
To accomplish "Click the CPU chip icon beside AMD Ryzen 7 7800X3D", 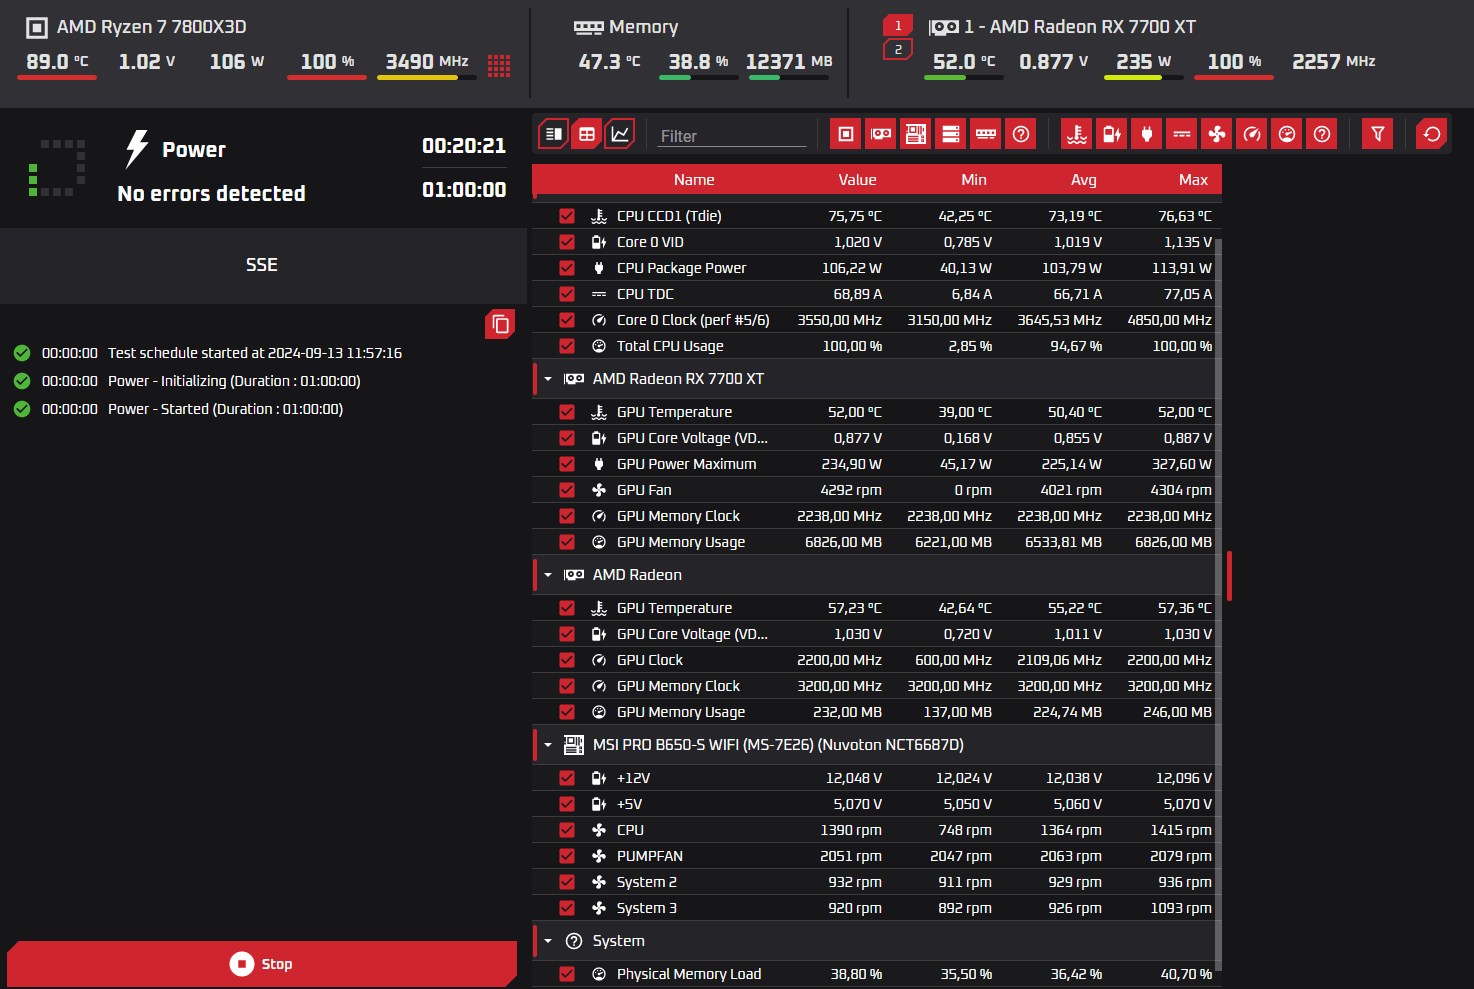I will (37, 28).
